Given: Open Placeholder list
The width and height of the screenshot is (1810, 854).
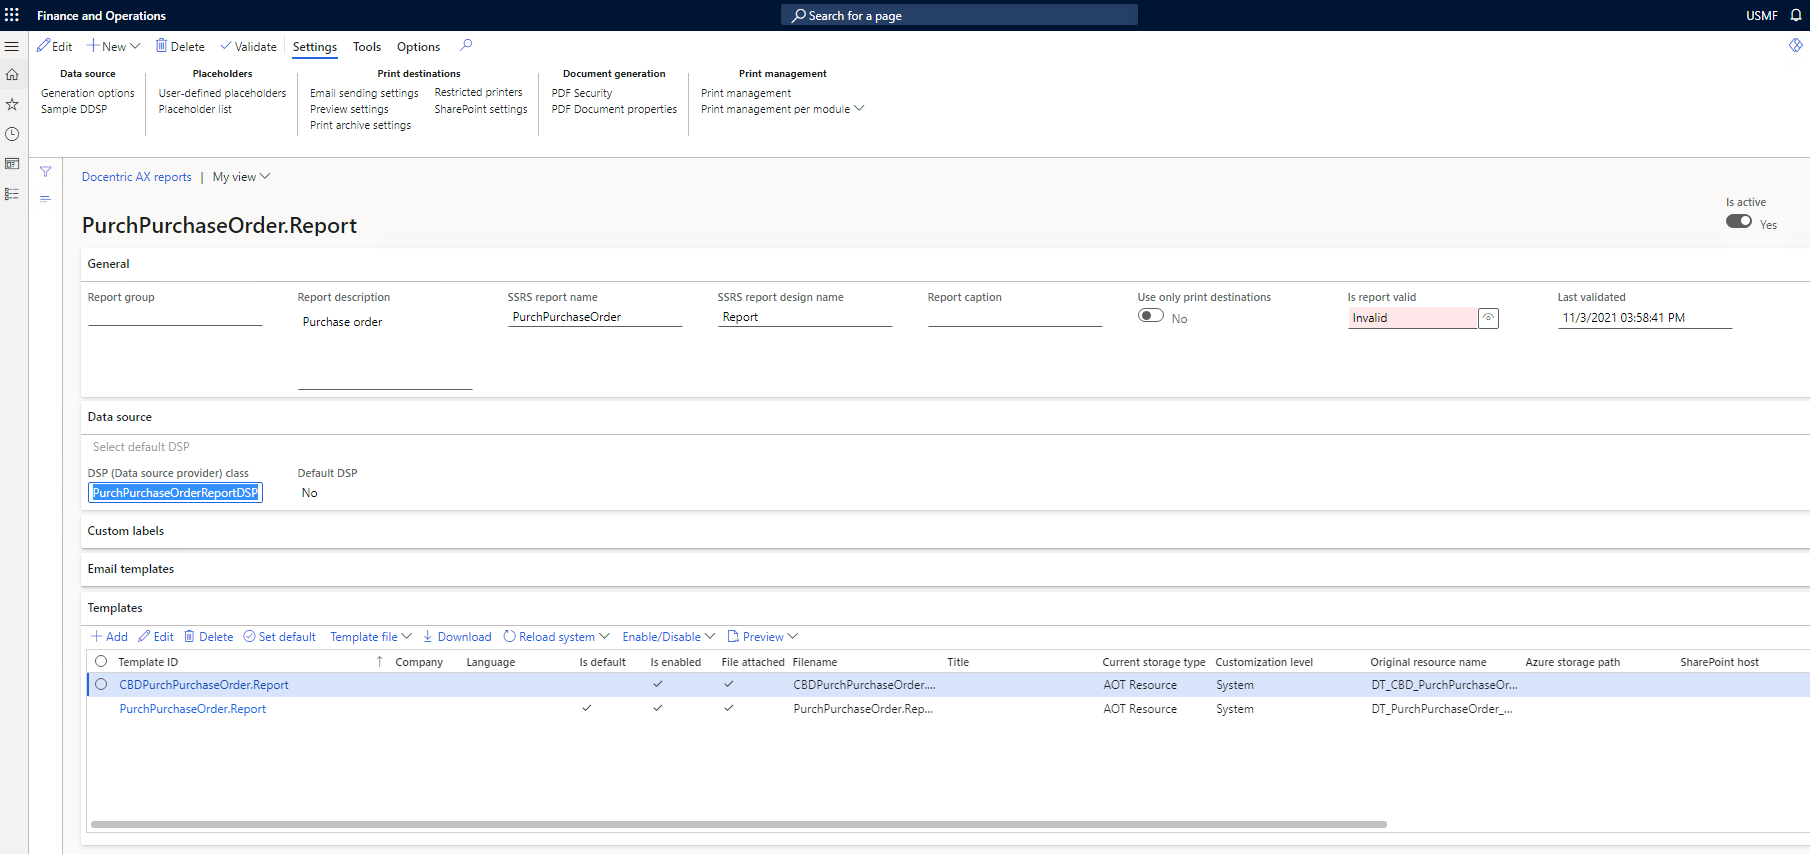Looking at the screenshot, I should [x=195, y=109].
